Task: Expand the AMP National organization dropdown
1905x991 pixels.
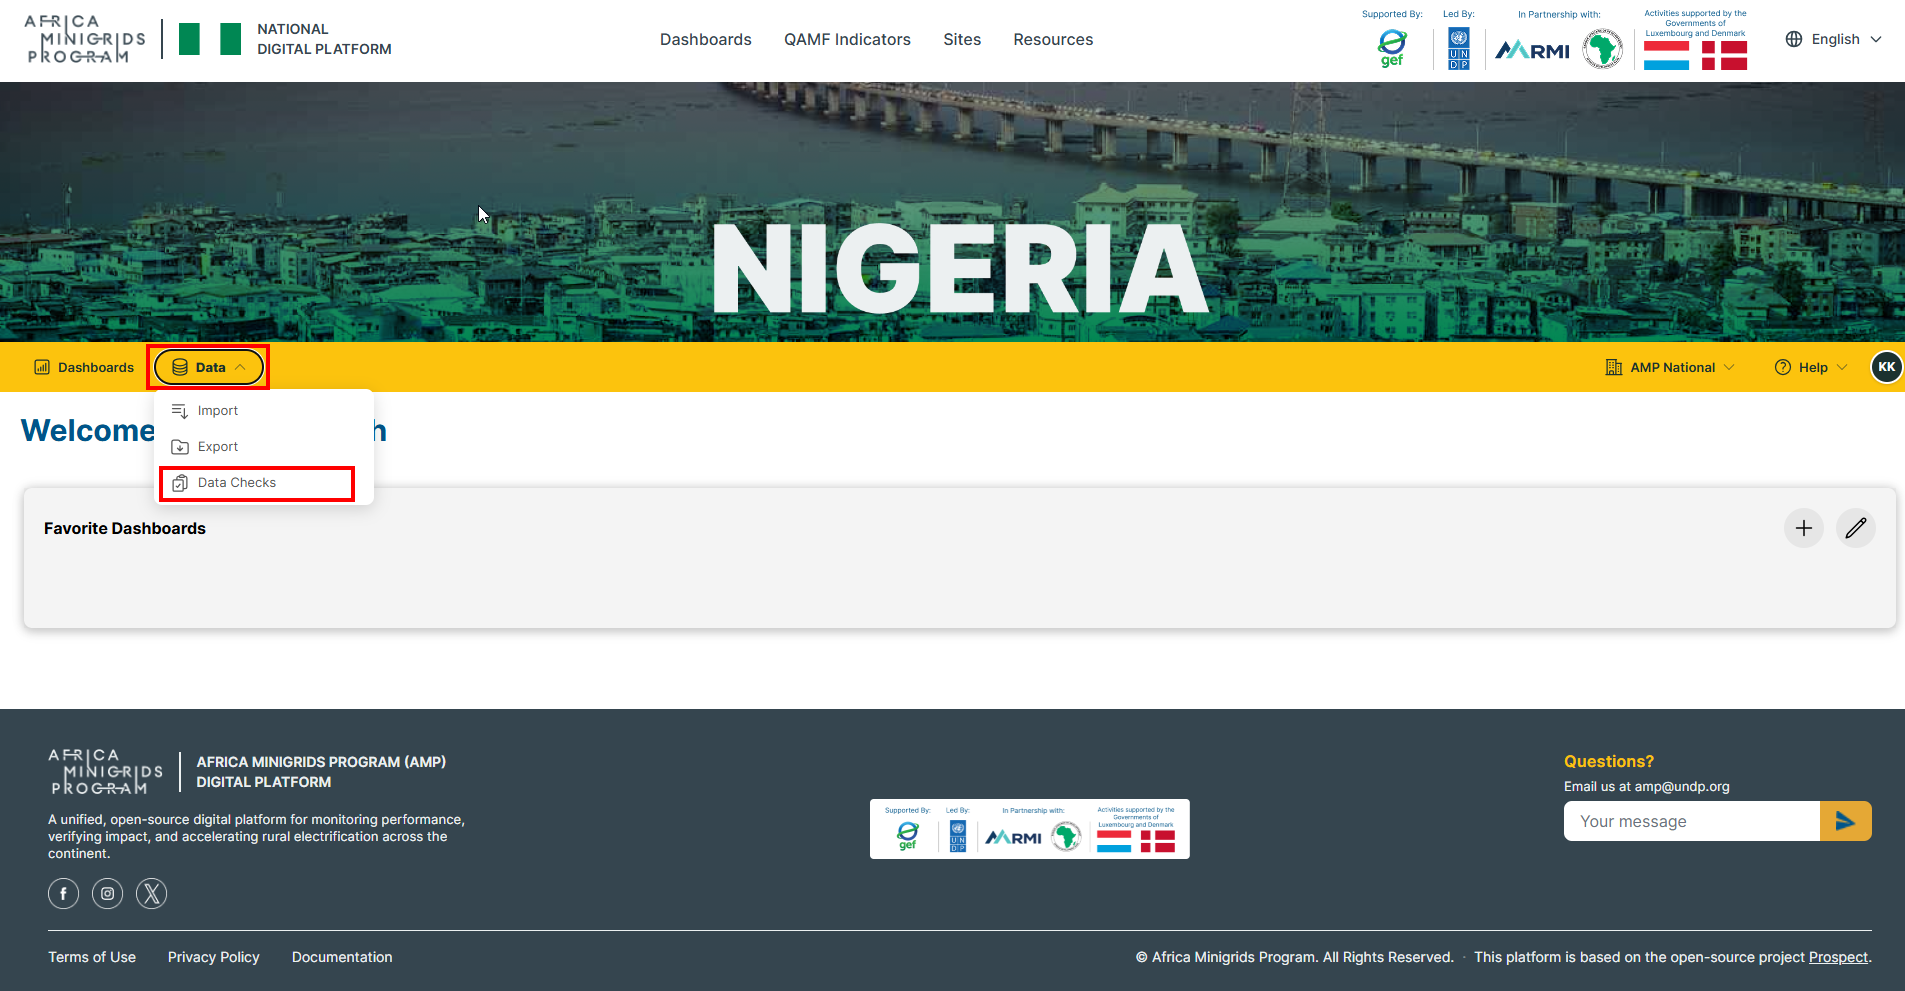Action: 1670,367
